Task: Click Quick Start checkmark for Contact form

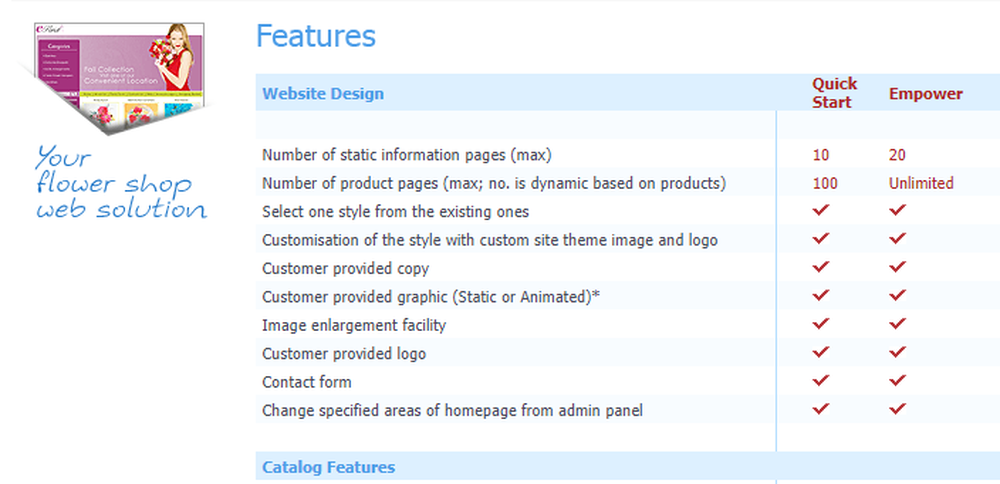Action: pos(821,380)
